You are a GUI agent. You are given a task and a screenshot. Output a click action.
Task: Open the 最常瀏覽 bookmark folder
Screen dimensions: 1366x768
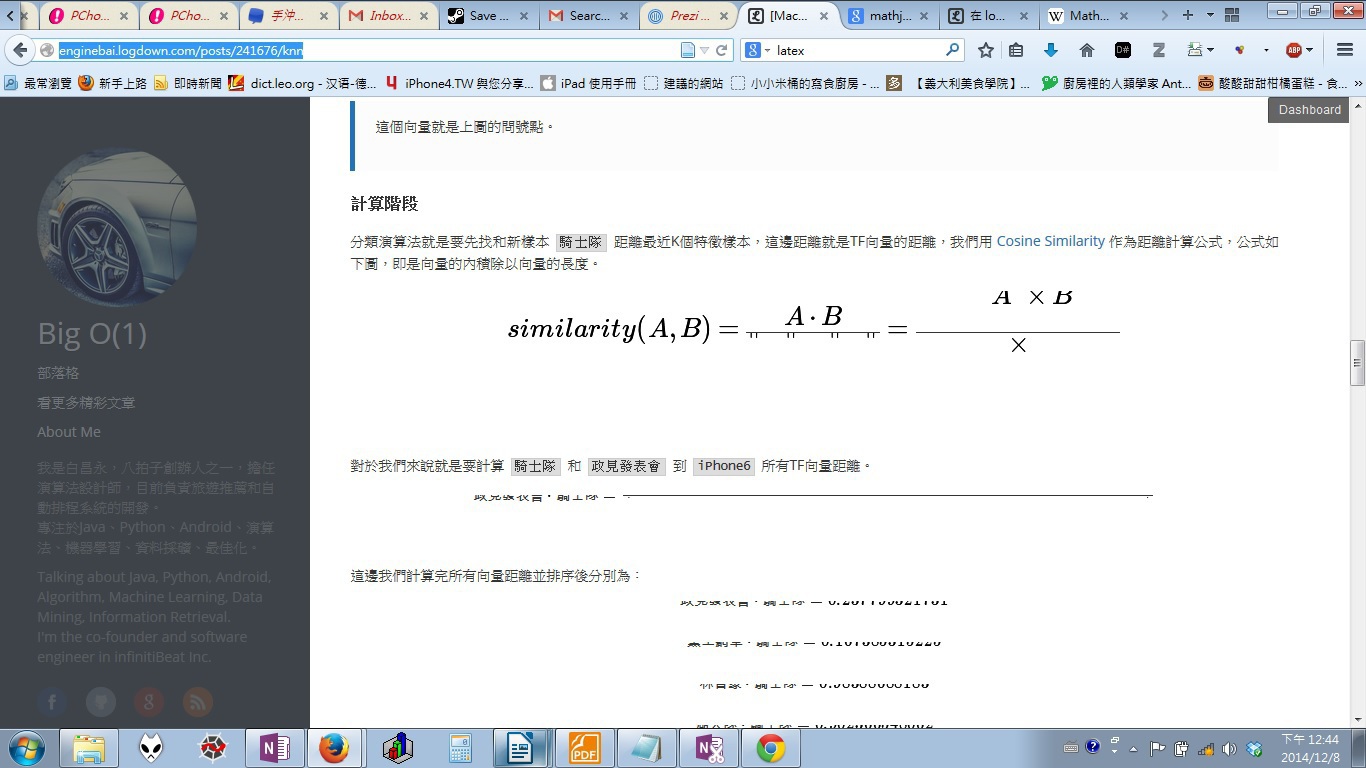38,83
